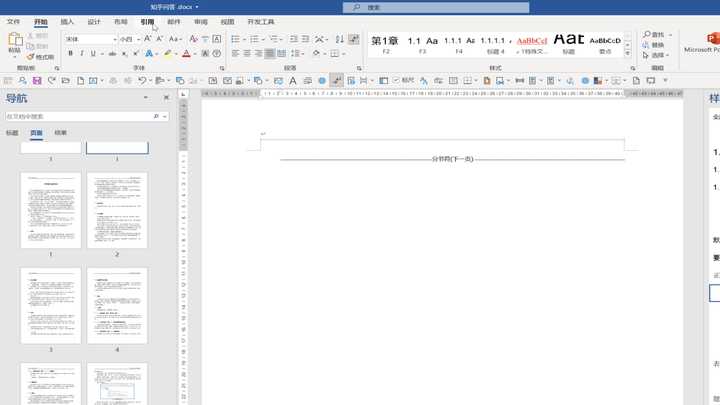The image size is (720, 405).
Task: Toggle superscript formatting
Action: (x=136, y=54)
